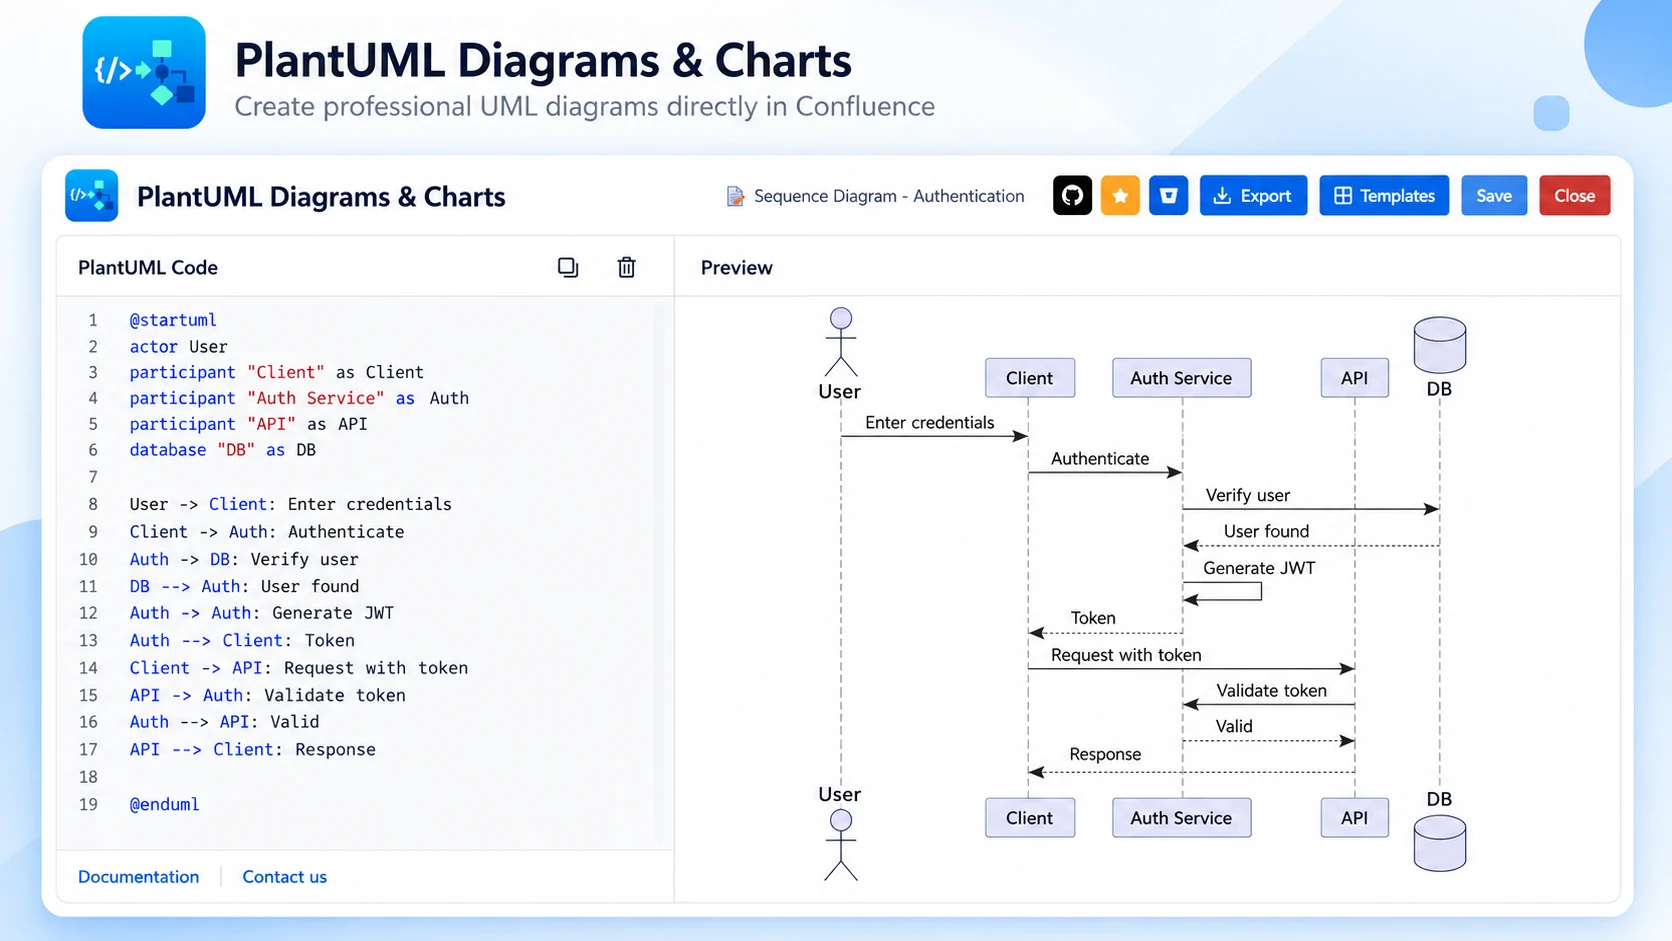This screenshot has width=1672, height=941.
Task: Open the Templates gallery
Action: pos(1384,196)
